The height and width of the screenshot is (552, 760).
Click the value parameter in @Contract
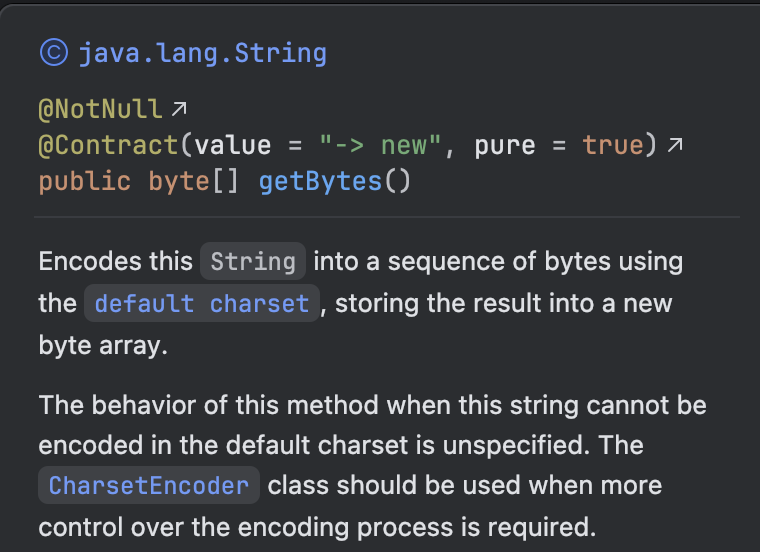pos(232,145)
